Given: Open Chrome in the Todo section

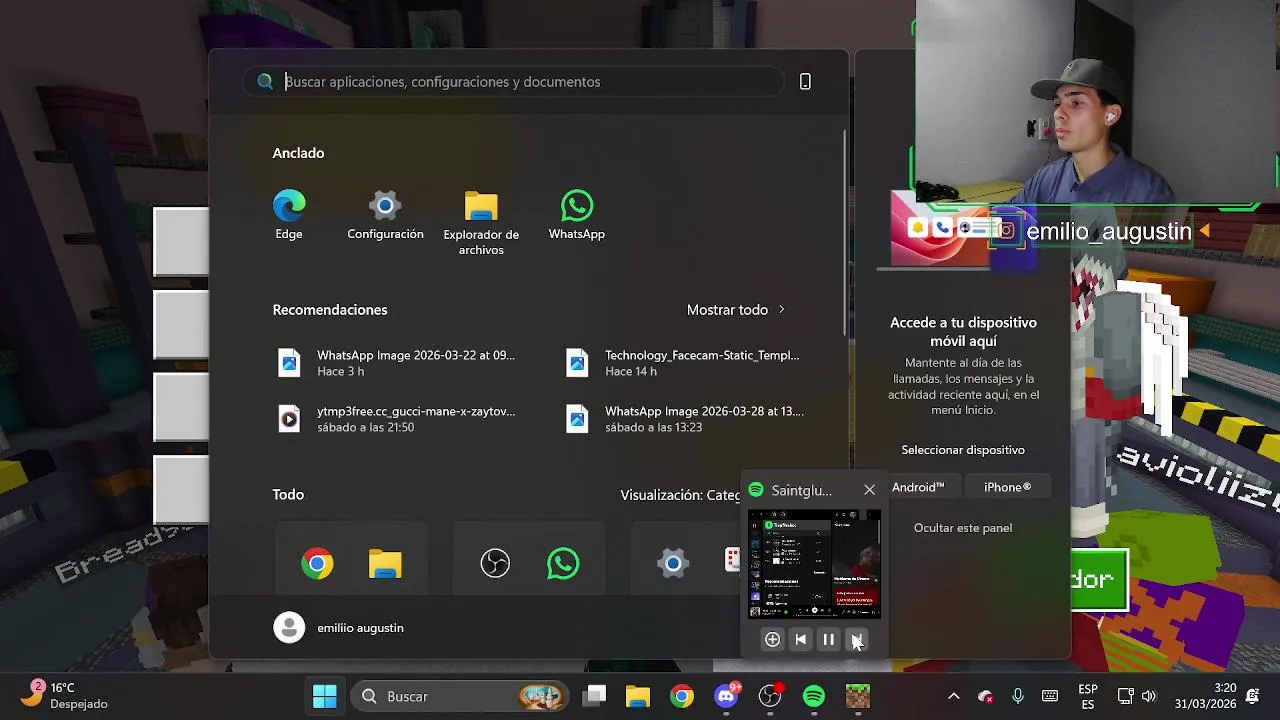Looking at the screenshot, I should point(317,564).
